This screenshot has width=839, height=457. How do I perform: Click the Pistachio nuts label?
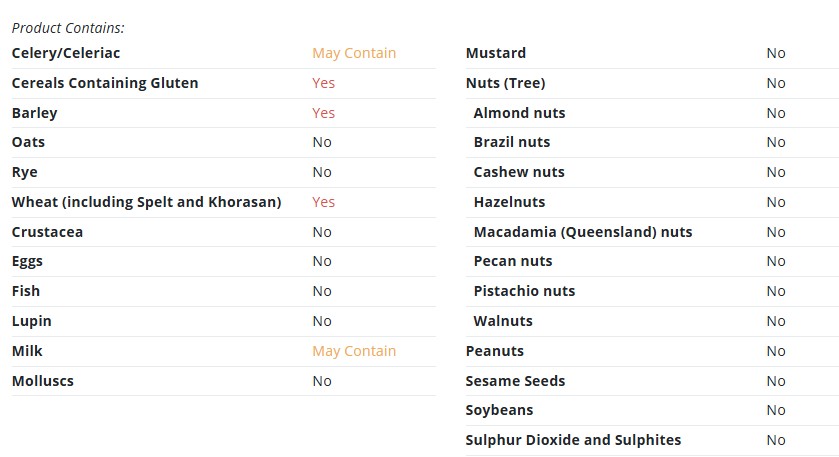(524, 291)
